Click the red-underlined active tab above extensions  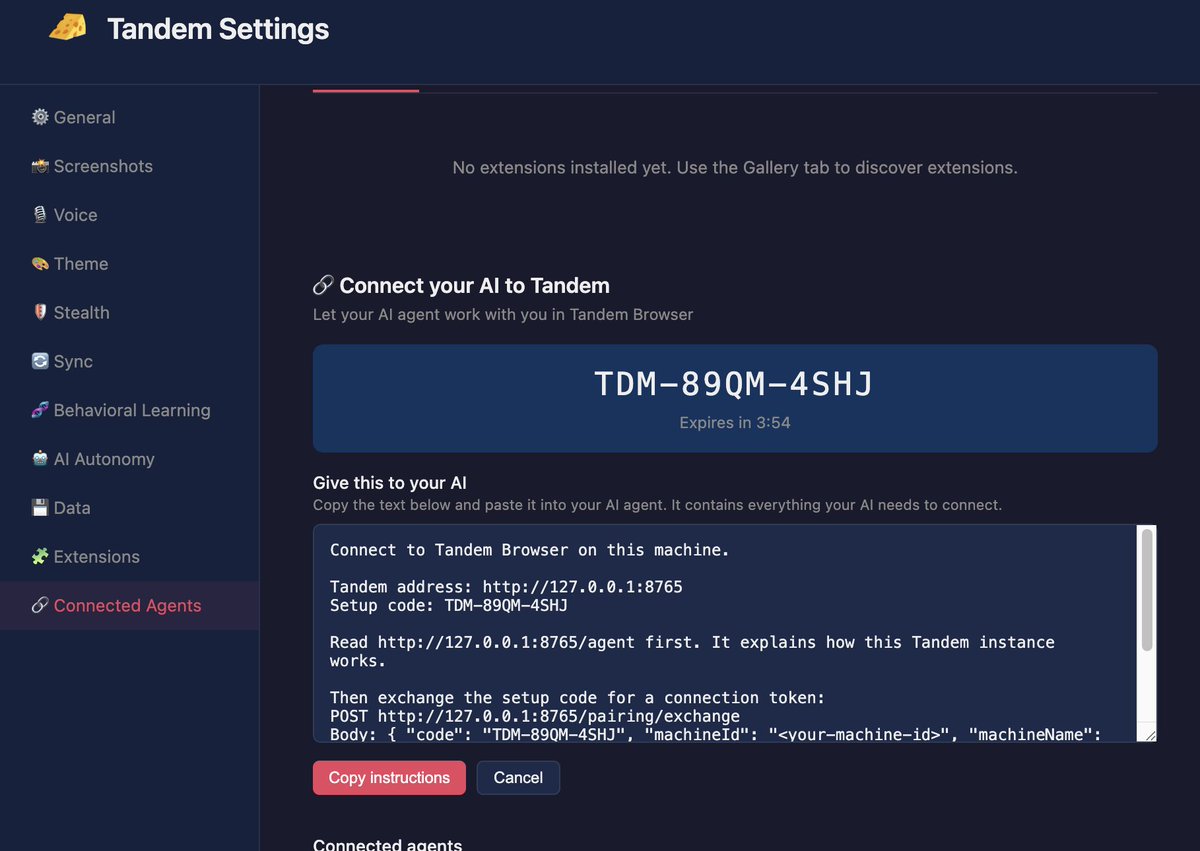pyautogui.click(x=366, y=89)
